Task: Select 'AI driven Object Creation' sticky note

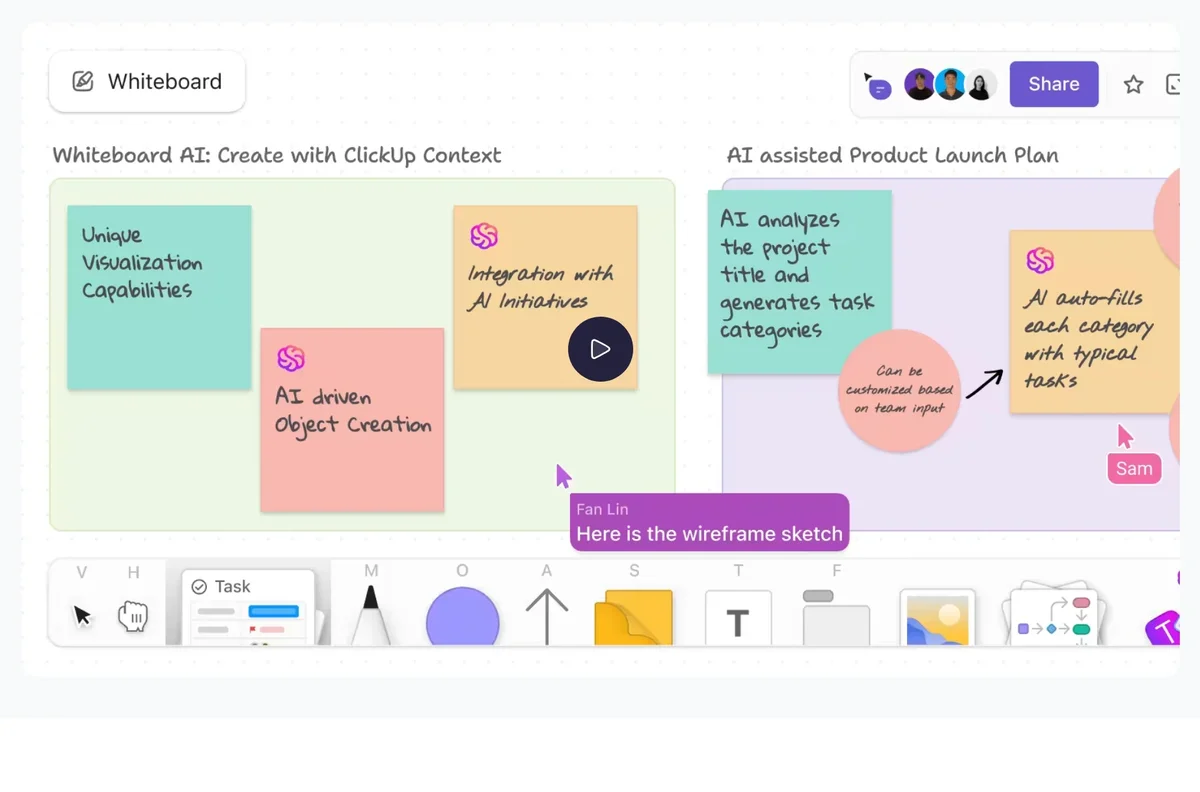Action: tap(352, 420)
